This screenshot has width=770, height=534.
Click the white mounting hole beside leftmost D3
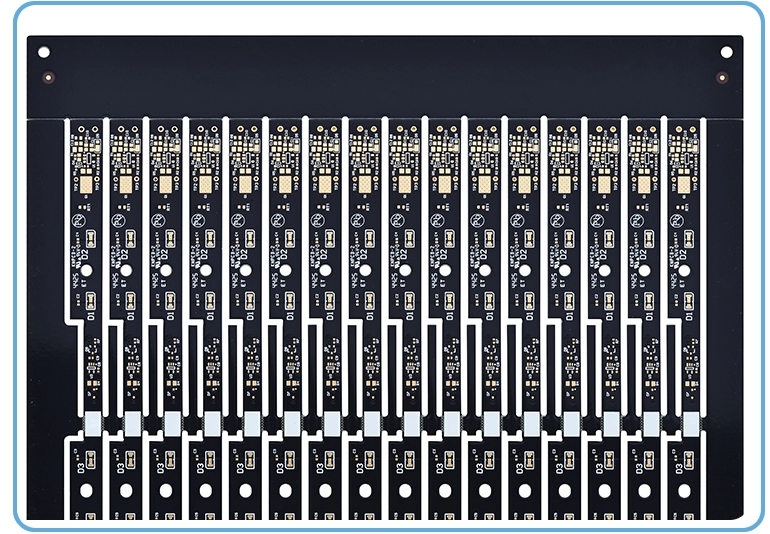[x=86, y=490]
